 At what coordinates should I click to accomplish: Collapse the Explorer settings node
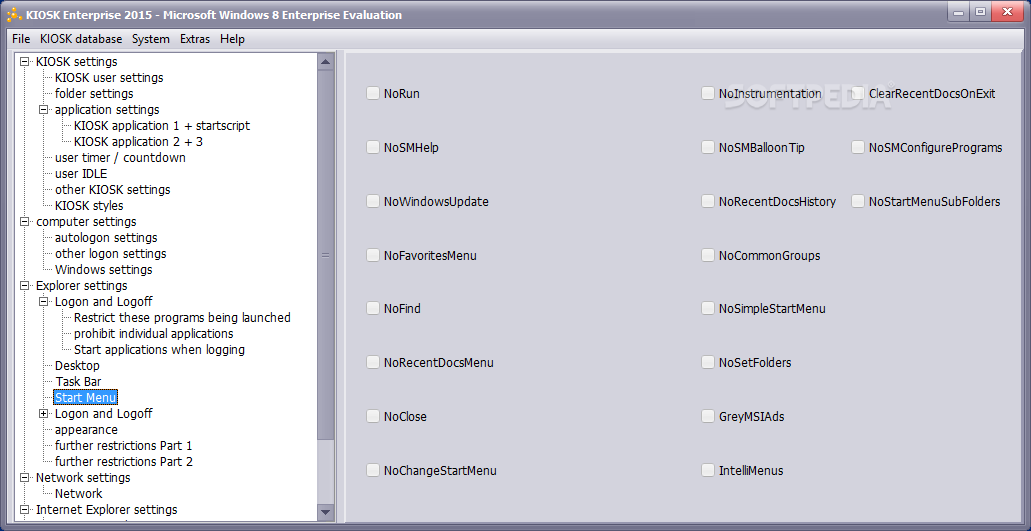click(25, 286)
